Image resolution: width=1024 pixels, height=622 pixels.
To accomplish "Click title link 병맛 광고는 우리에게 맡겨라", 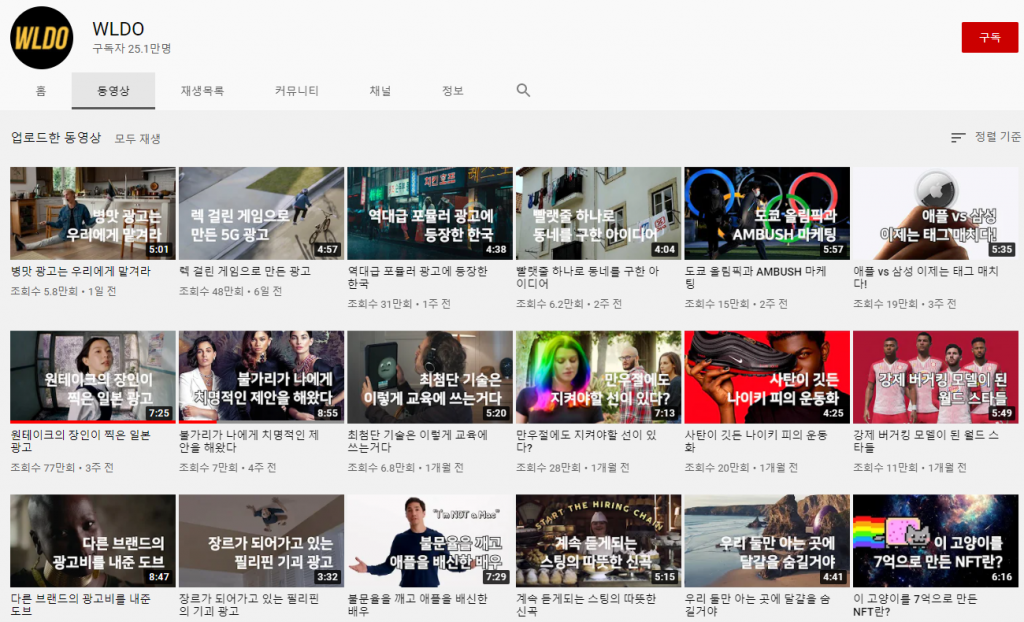I will click(x=80, y=271).
